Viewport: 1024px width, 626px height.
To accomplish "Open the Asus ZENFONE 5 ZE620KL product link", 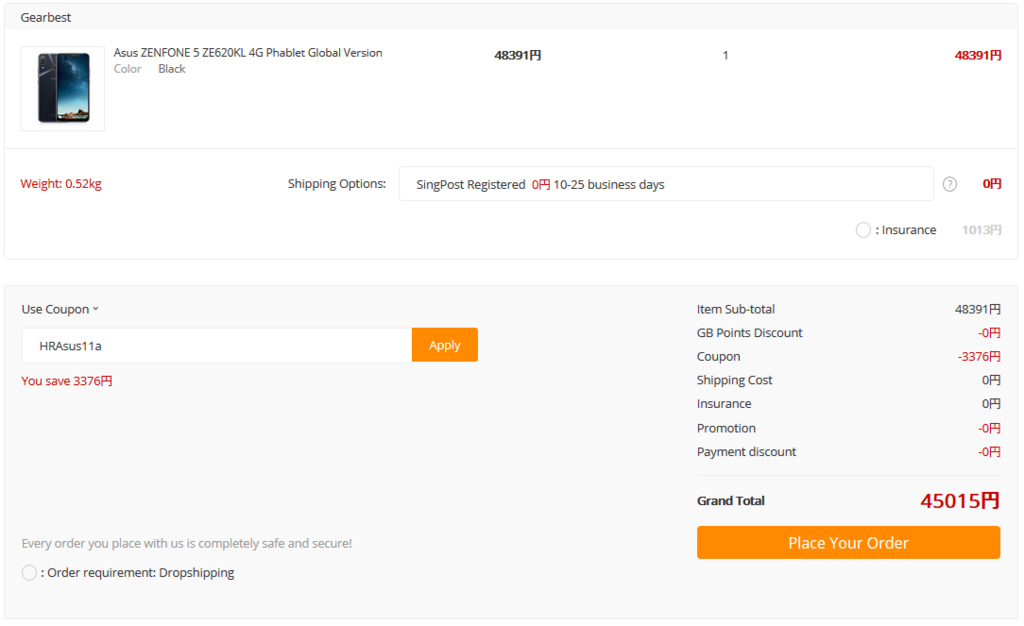I will click(x=248, y=53).
